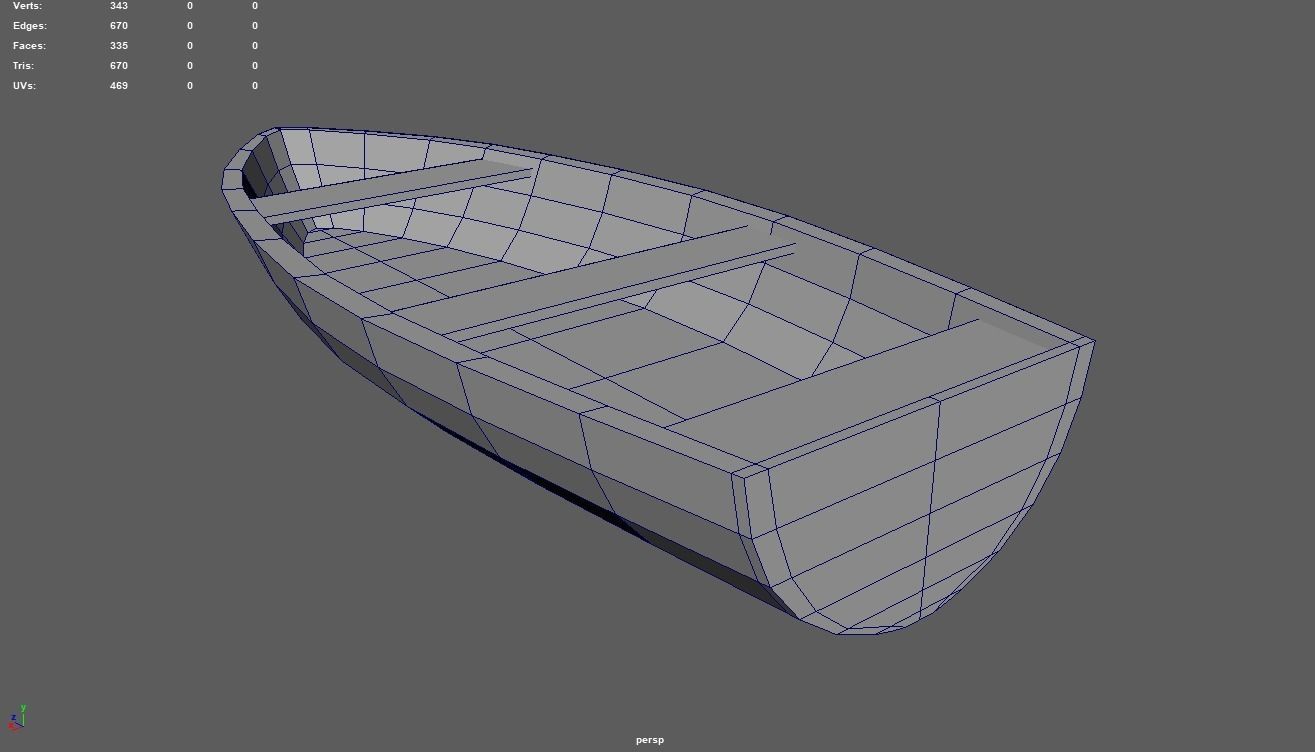Click the 'Edges:' HUD label

(x=30, y=26)
